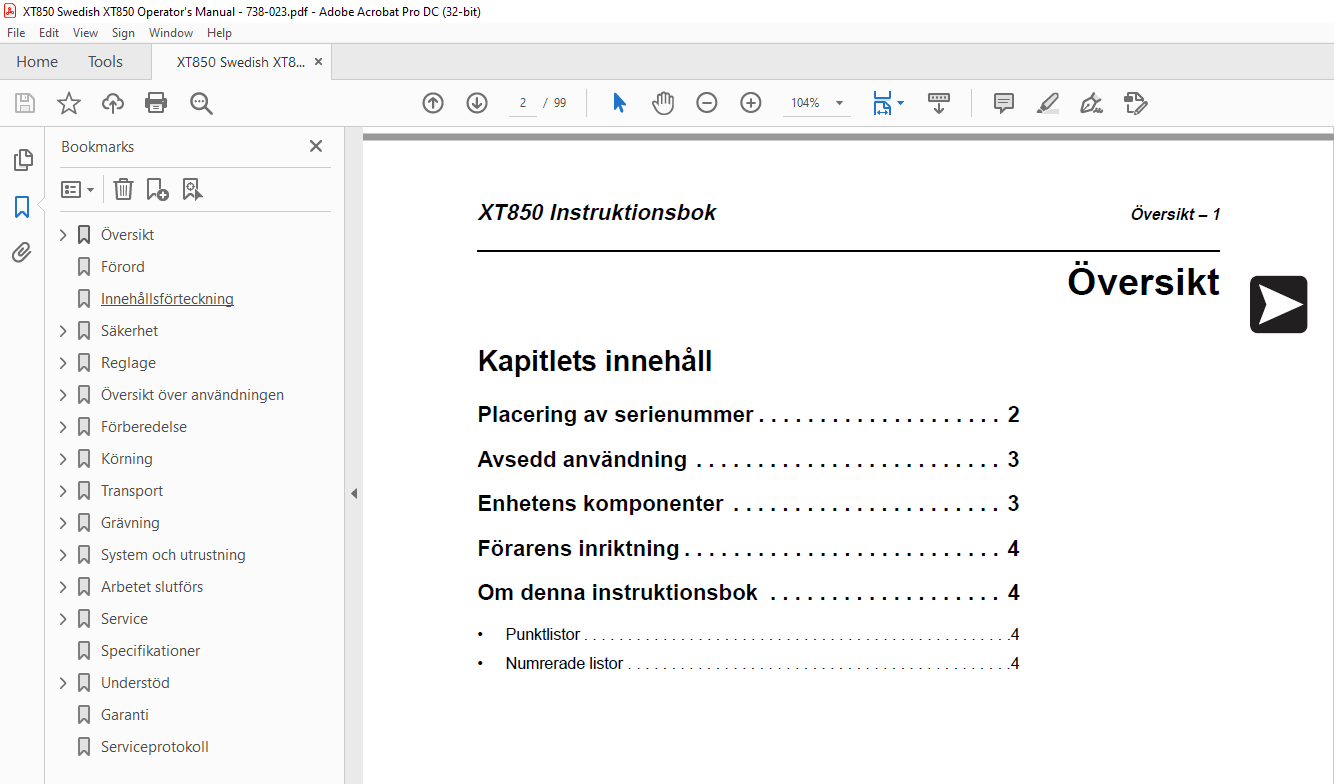Select the Serviceprotokoll bookmark

click(154, 747)
